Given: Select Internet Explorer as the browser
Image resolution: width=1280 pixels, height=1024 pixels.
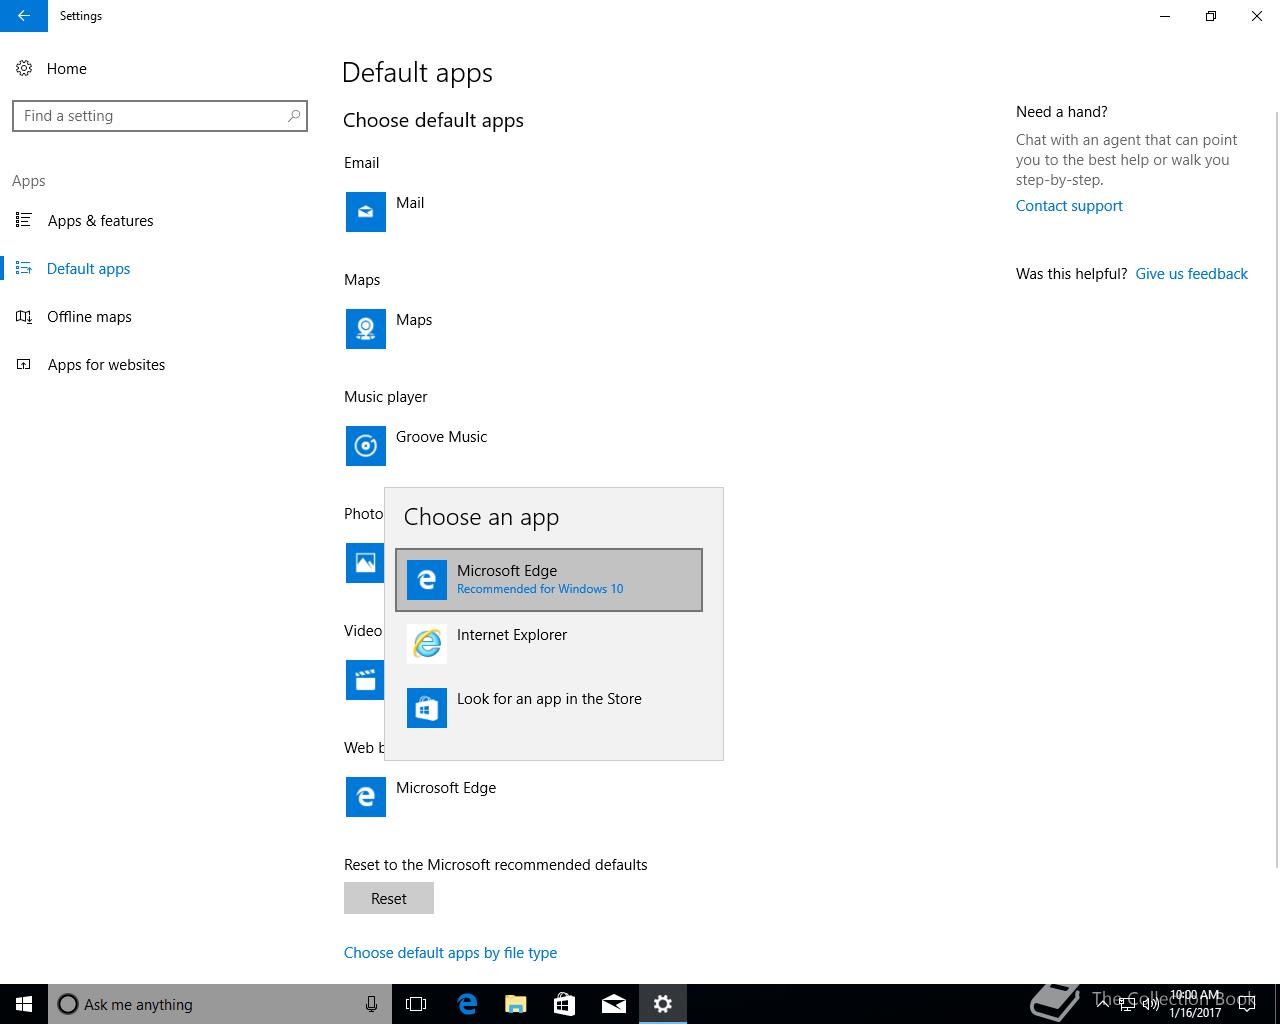Looking at the screenshot, I should click(x=549, y=644).
